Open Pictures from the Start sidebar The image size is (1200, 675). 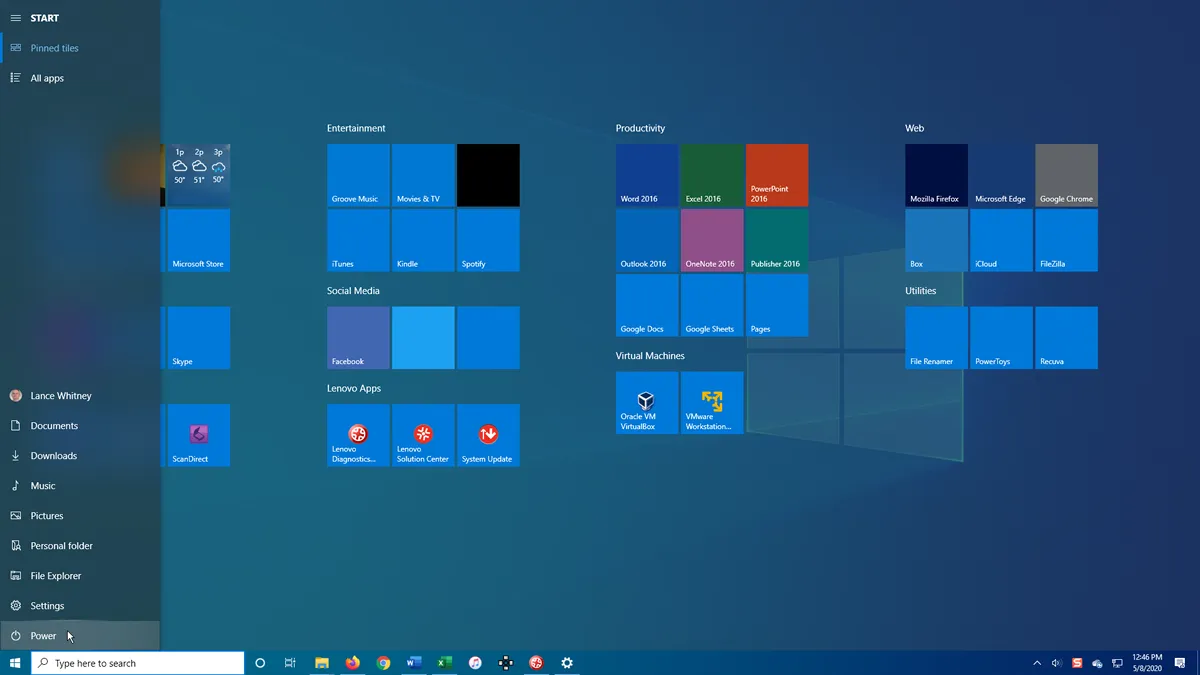(x=80, y=516)
